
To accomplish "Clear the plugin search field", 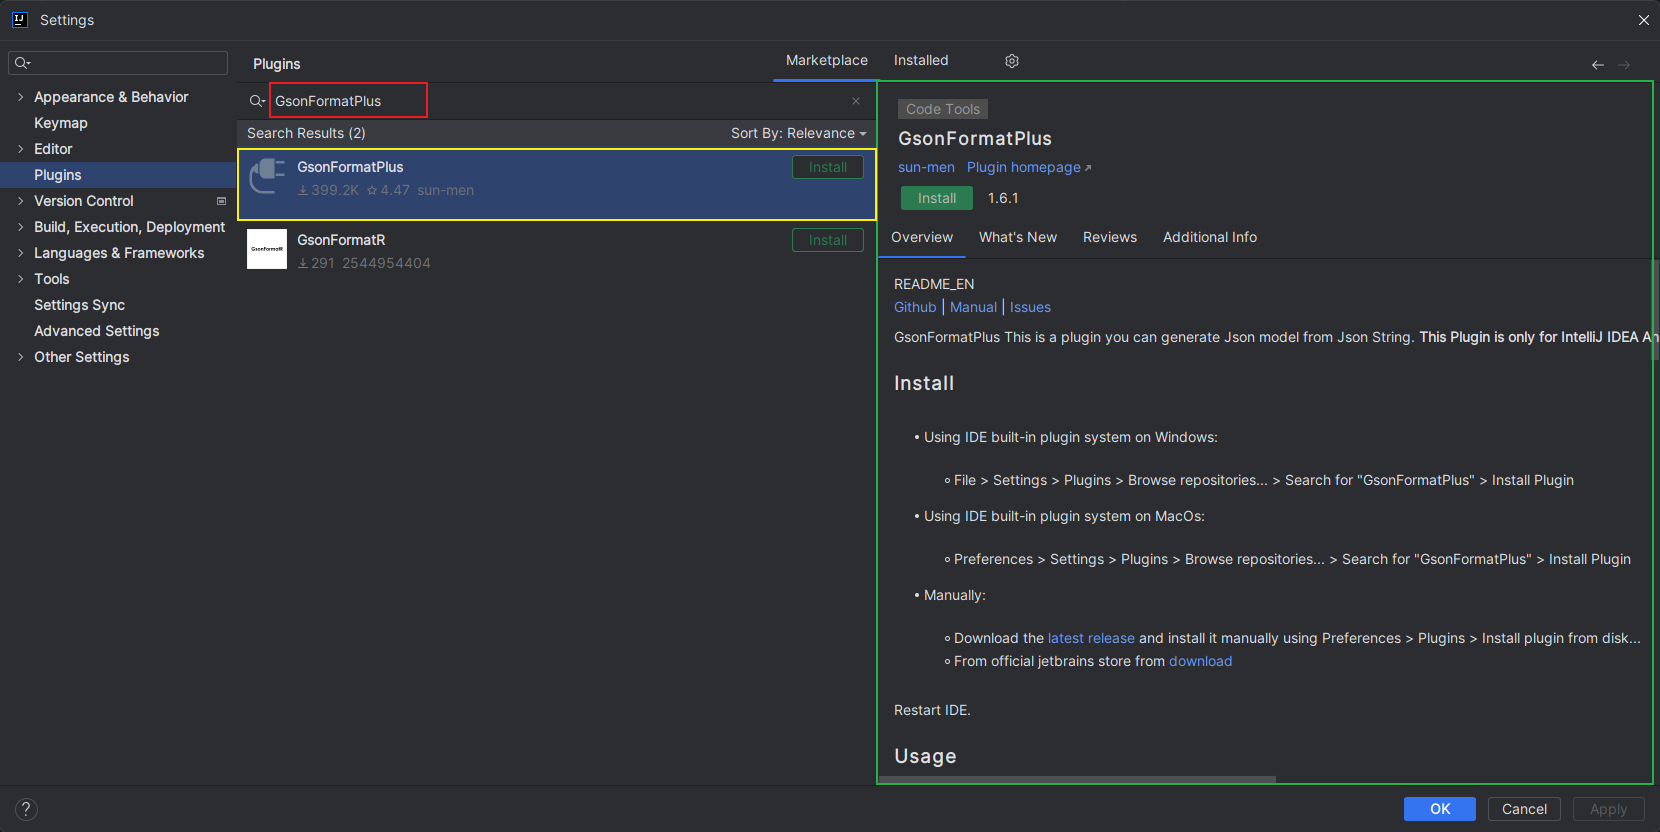I will pos(856,101).
